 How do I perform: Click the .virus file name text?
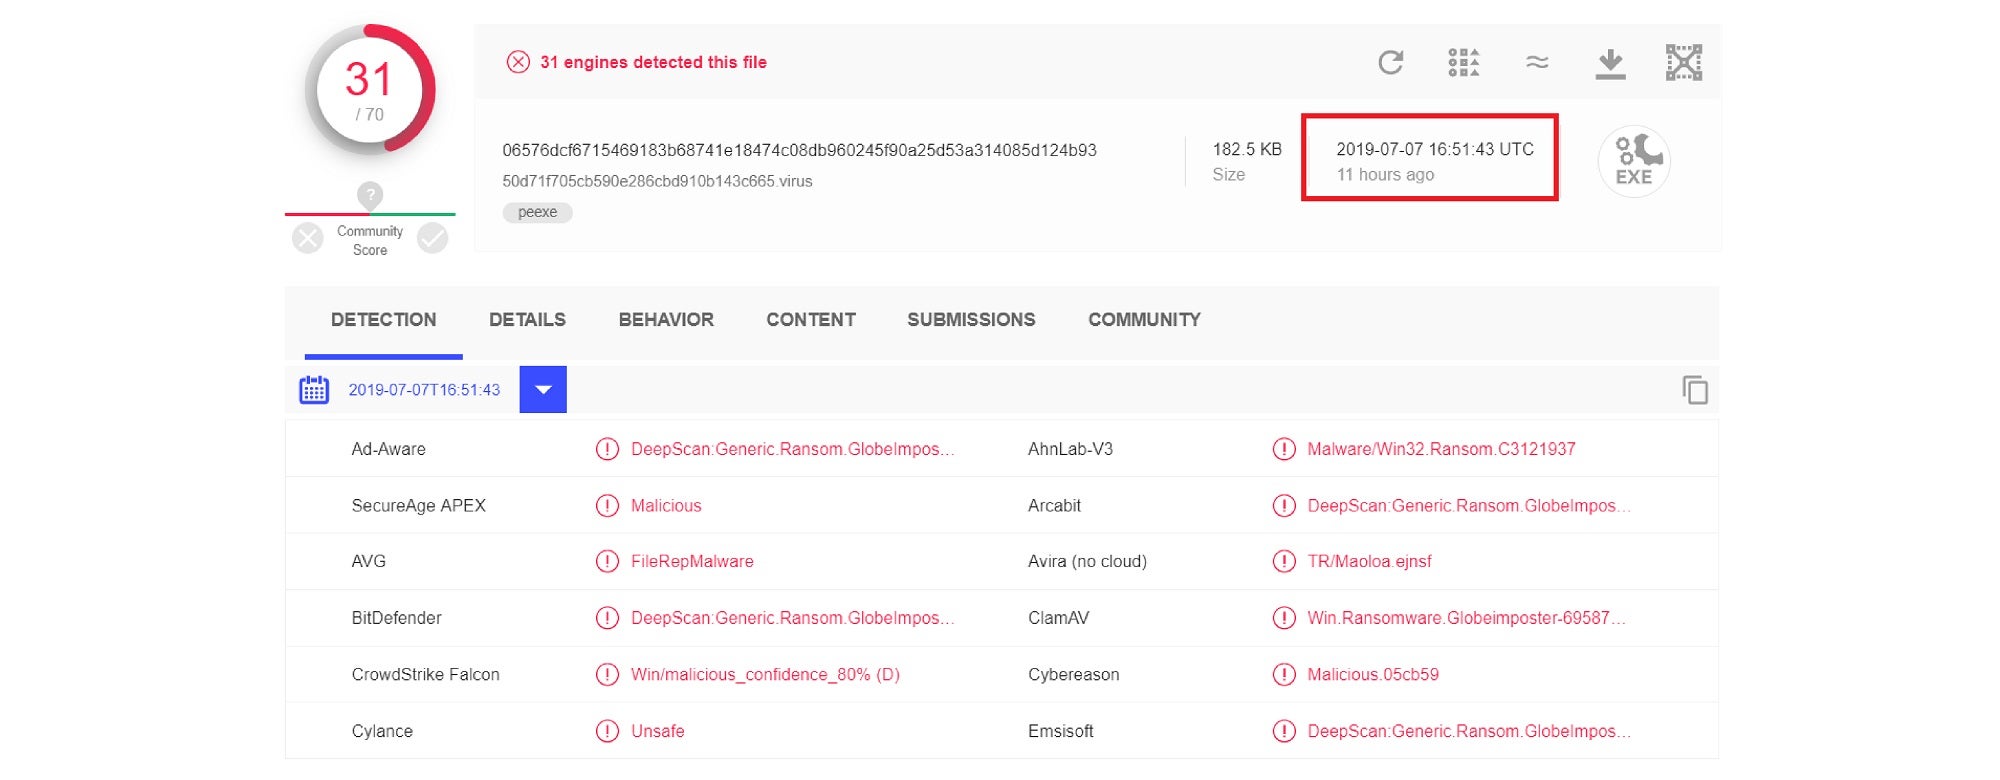tap(657, 181)
